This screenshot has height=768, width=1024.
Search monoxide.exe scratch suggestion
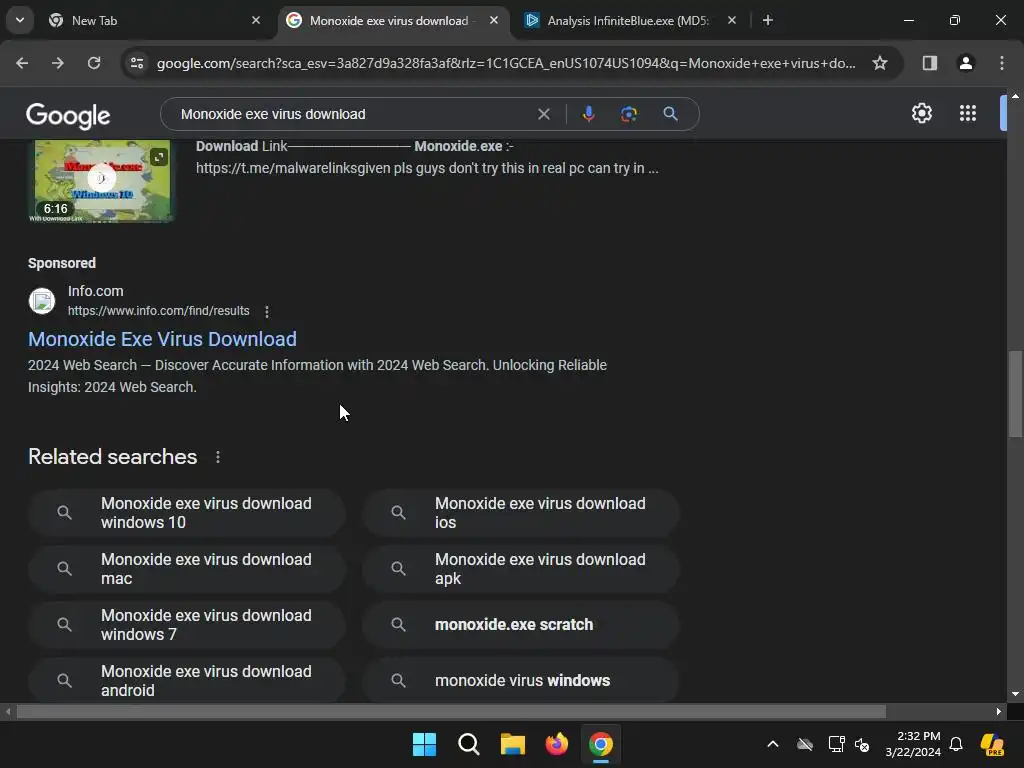click(x=520, y=625)
